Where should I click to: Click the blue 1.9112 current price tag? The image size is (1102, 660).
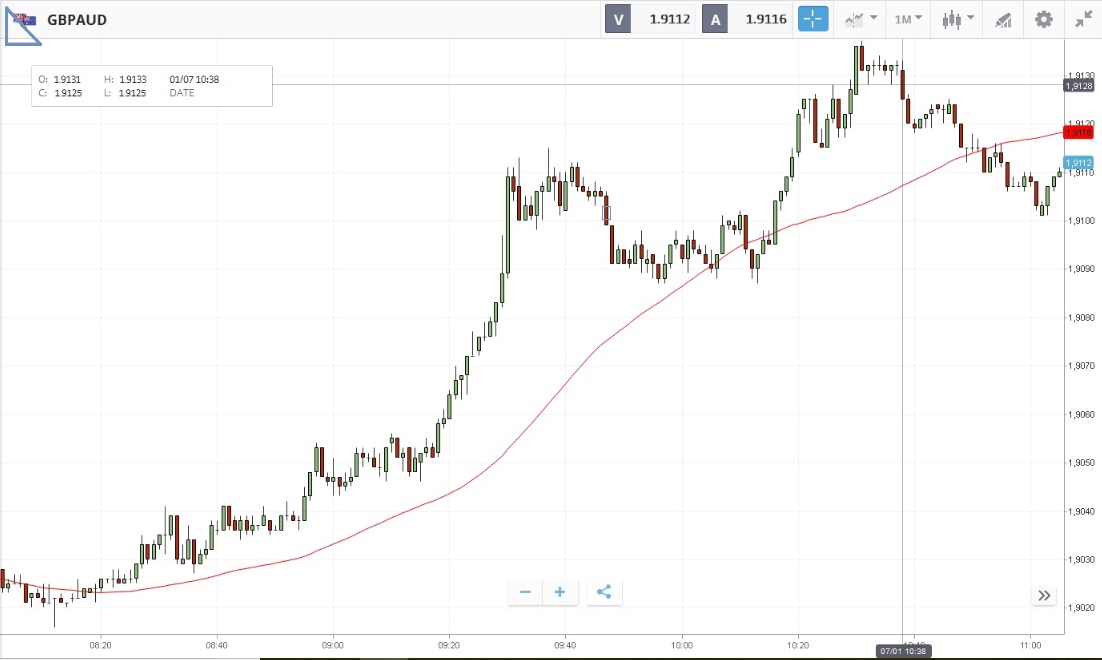pyautogui.click(x=1079, y=163)
